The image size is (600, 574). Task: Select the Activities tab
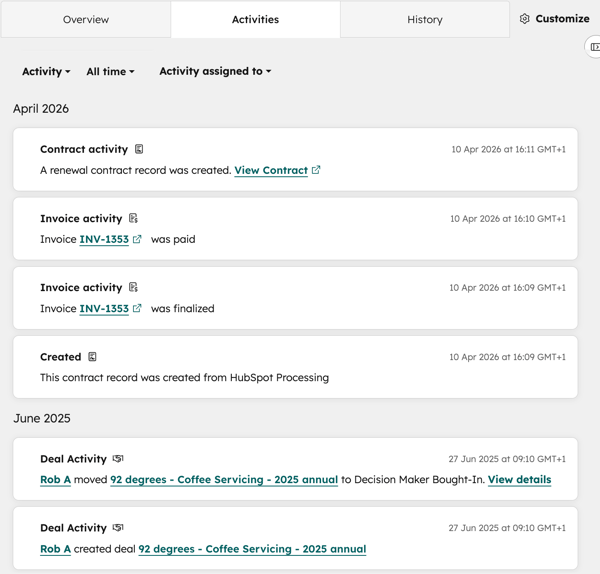click(x=255, y=20)
